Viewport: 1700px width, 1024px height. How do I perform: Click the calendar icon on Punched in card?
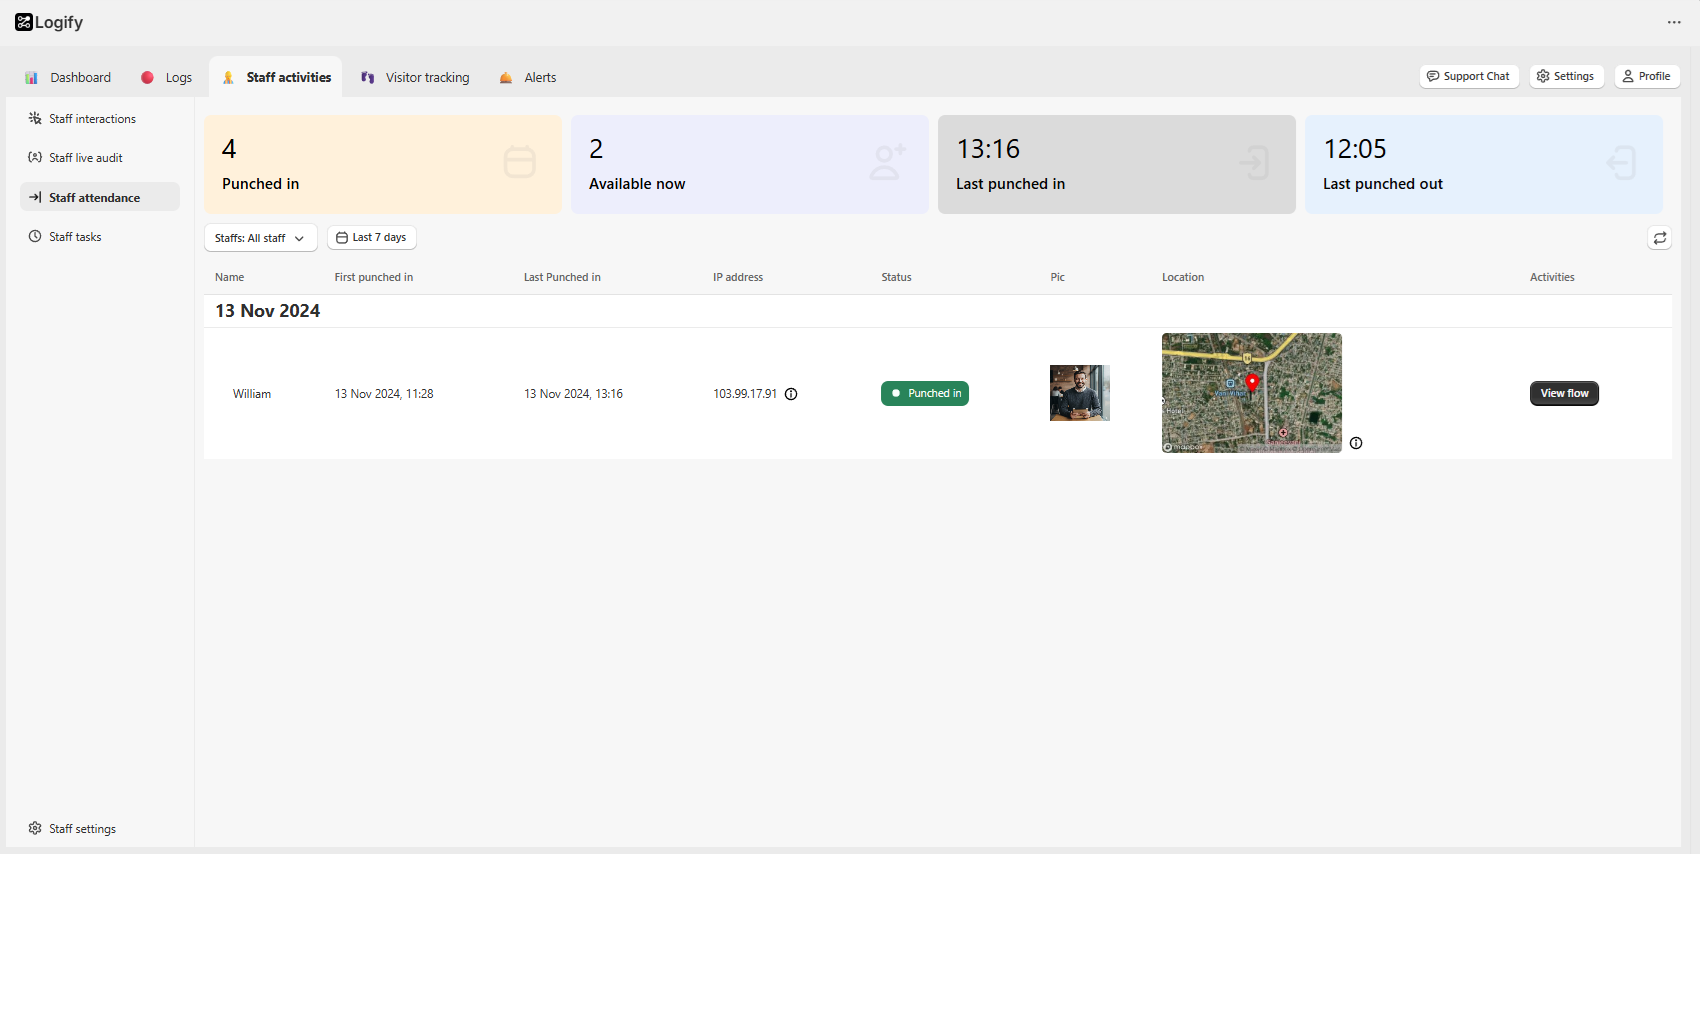click(x=519, y=163)
